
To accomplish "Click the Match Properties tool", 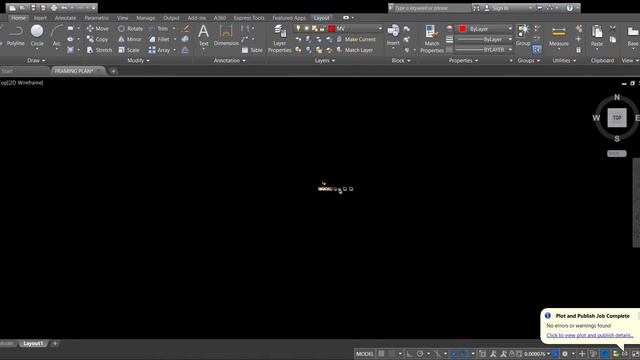I will (x=432, y=39).
